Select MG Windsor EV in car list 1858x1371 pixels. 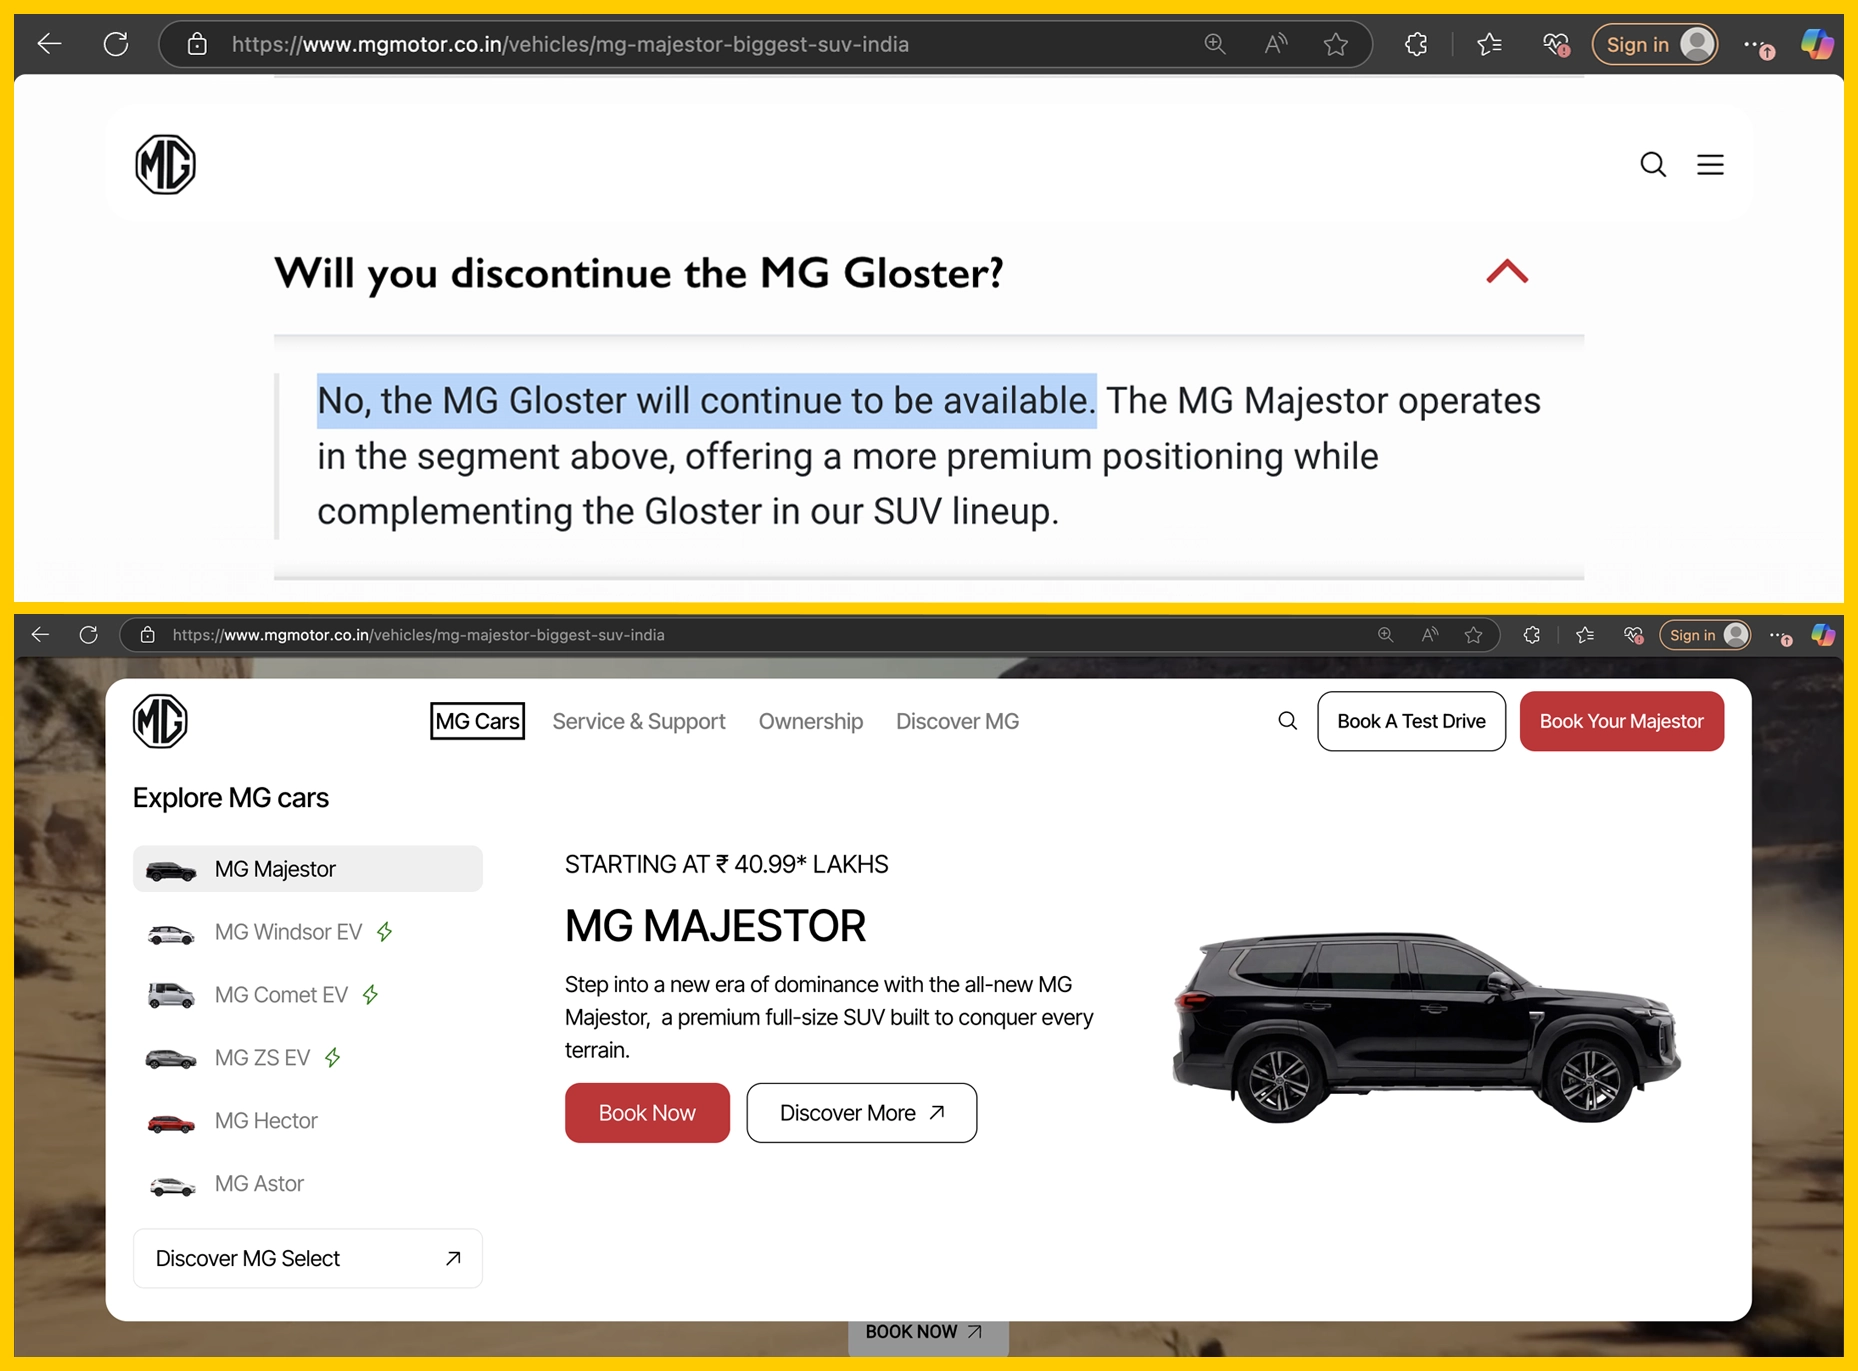point(308,932)
